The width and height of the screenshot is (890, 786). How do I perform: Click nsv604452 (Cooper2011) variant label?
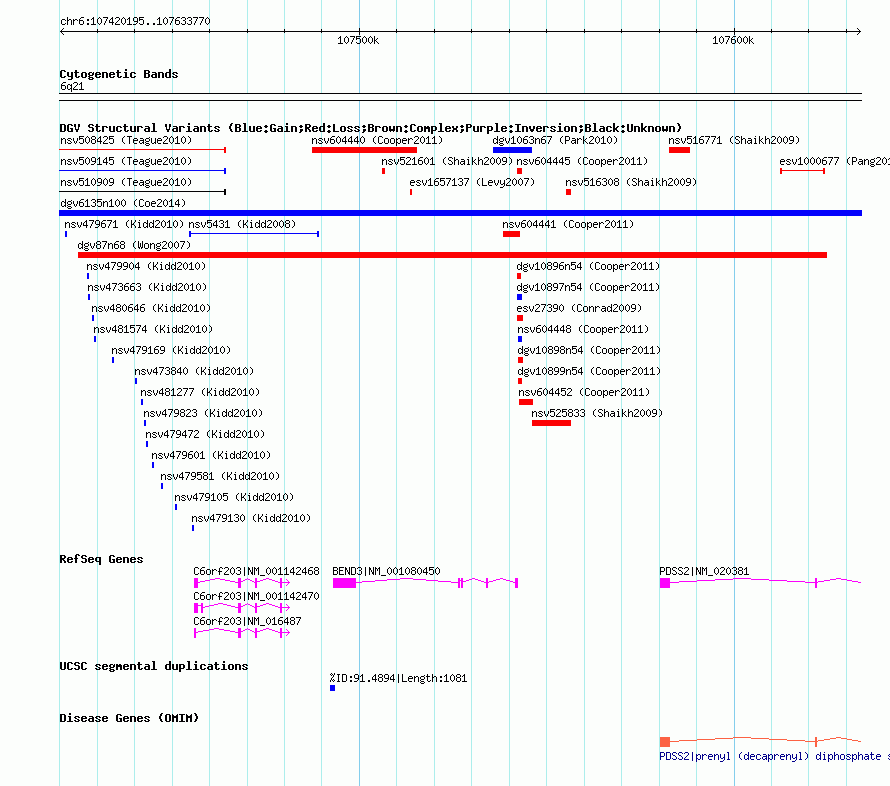pos(584,392)
